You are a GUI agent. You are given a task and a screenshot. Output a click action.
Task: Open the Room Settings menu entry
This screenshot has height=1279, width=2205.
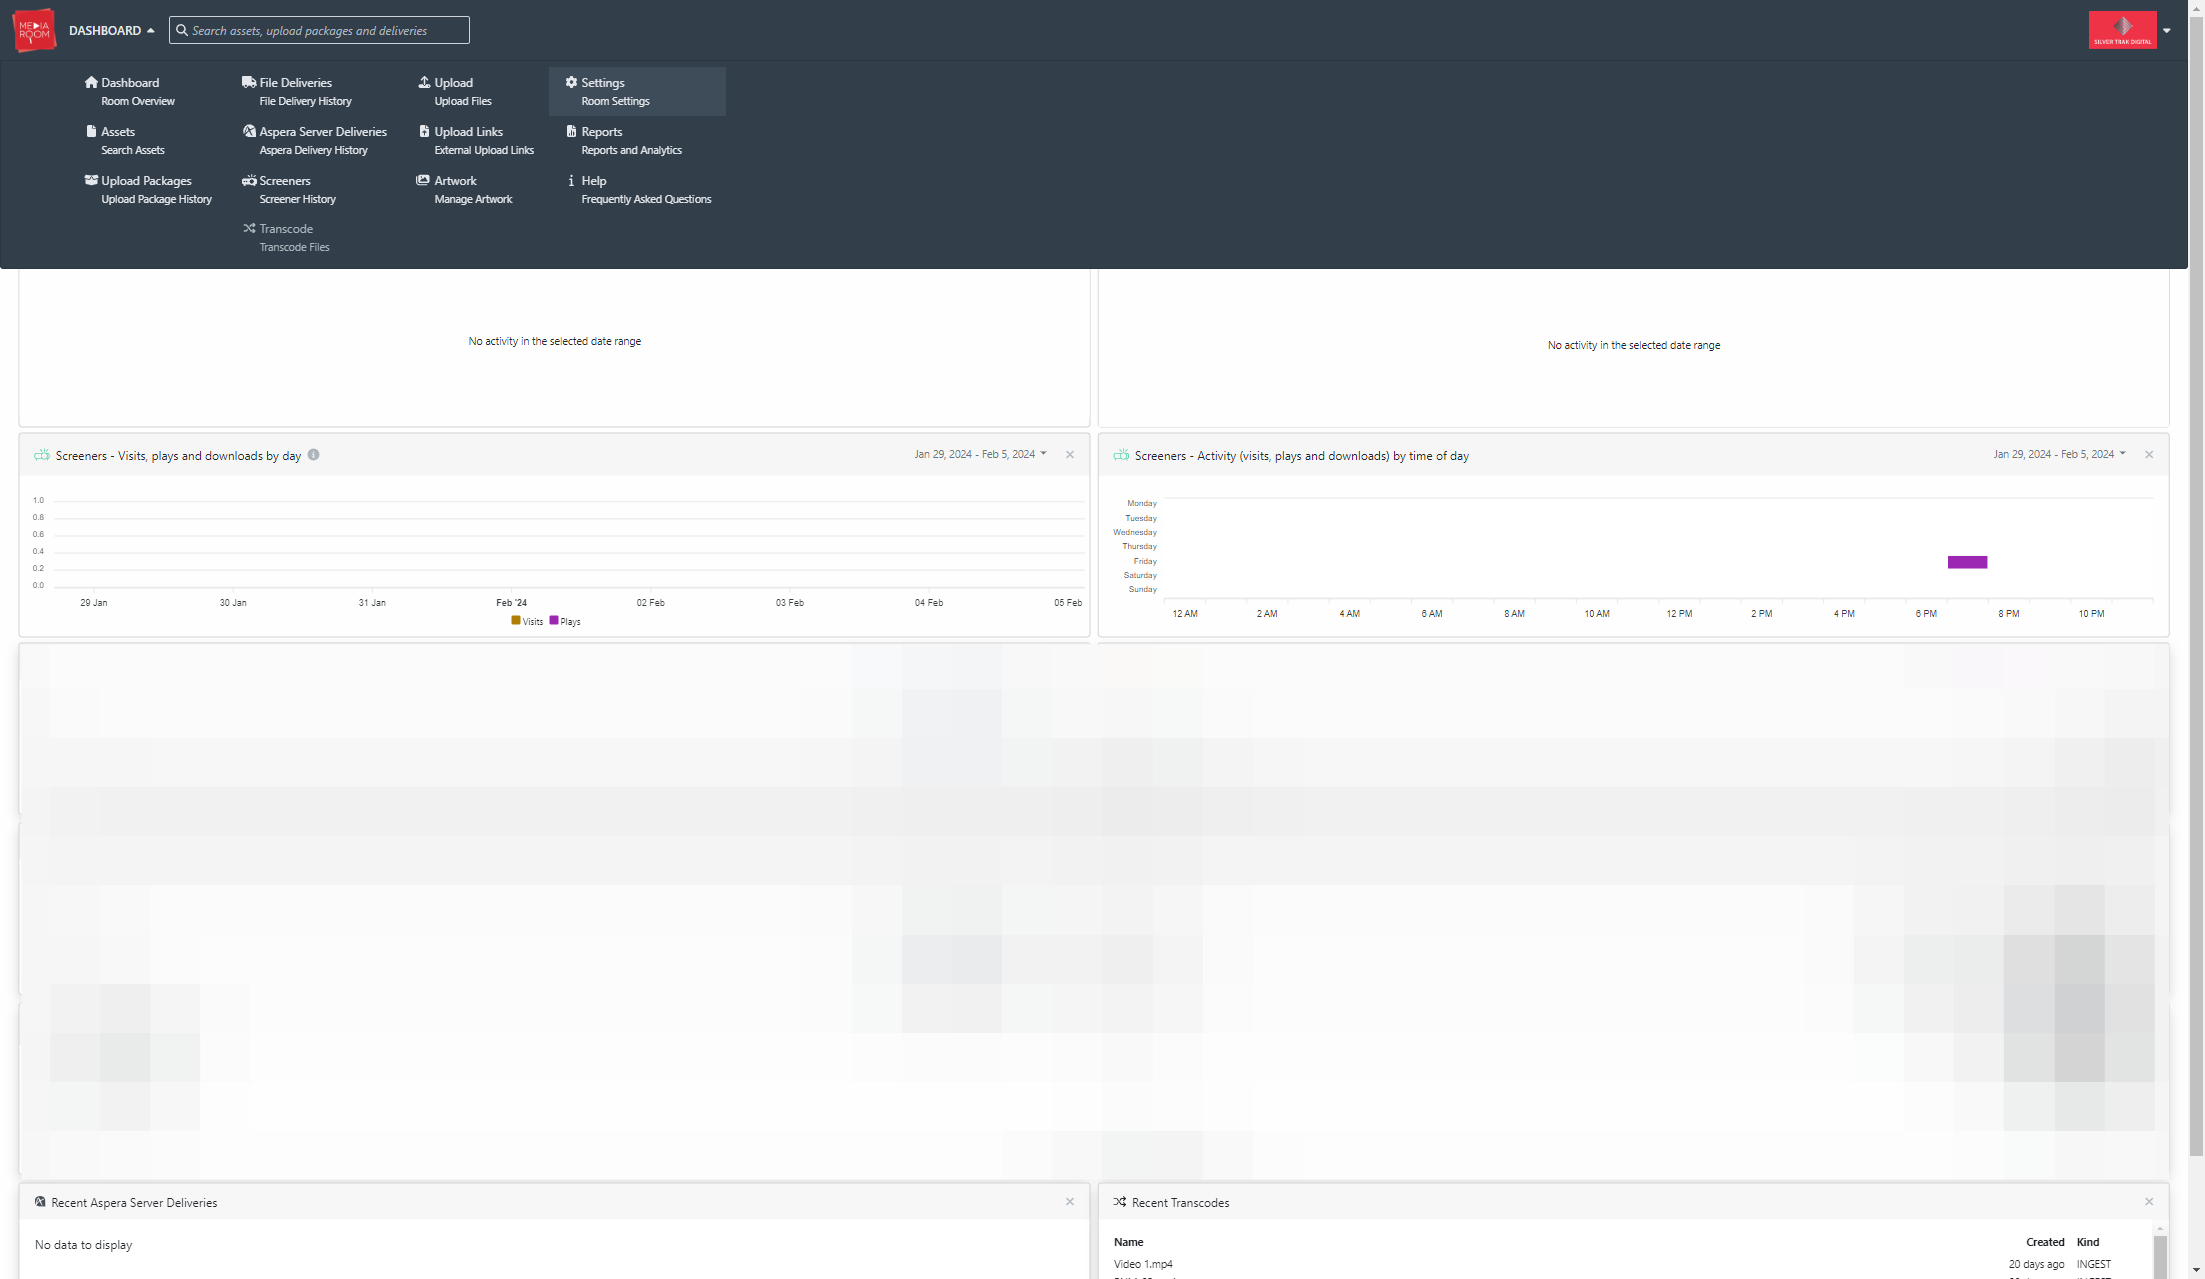click(x=615, y=101)
